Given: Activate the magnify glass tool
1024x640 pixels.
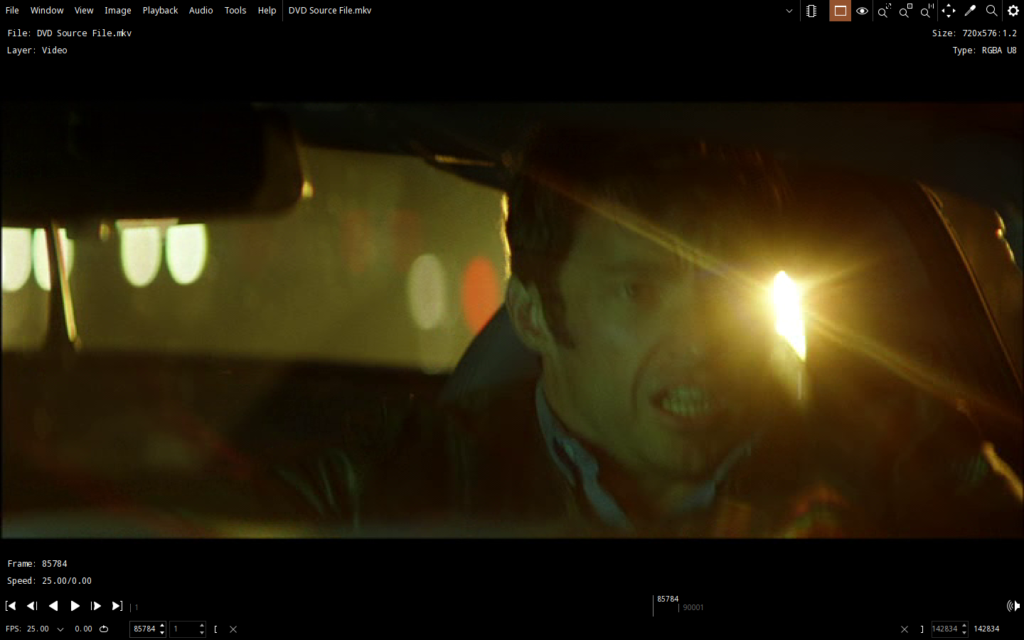Looking at the screenshot, I should [x=990, y=11].
